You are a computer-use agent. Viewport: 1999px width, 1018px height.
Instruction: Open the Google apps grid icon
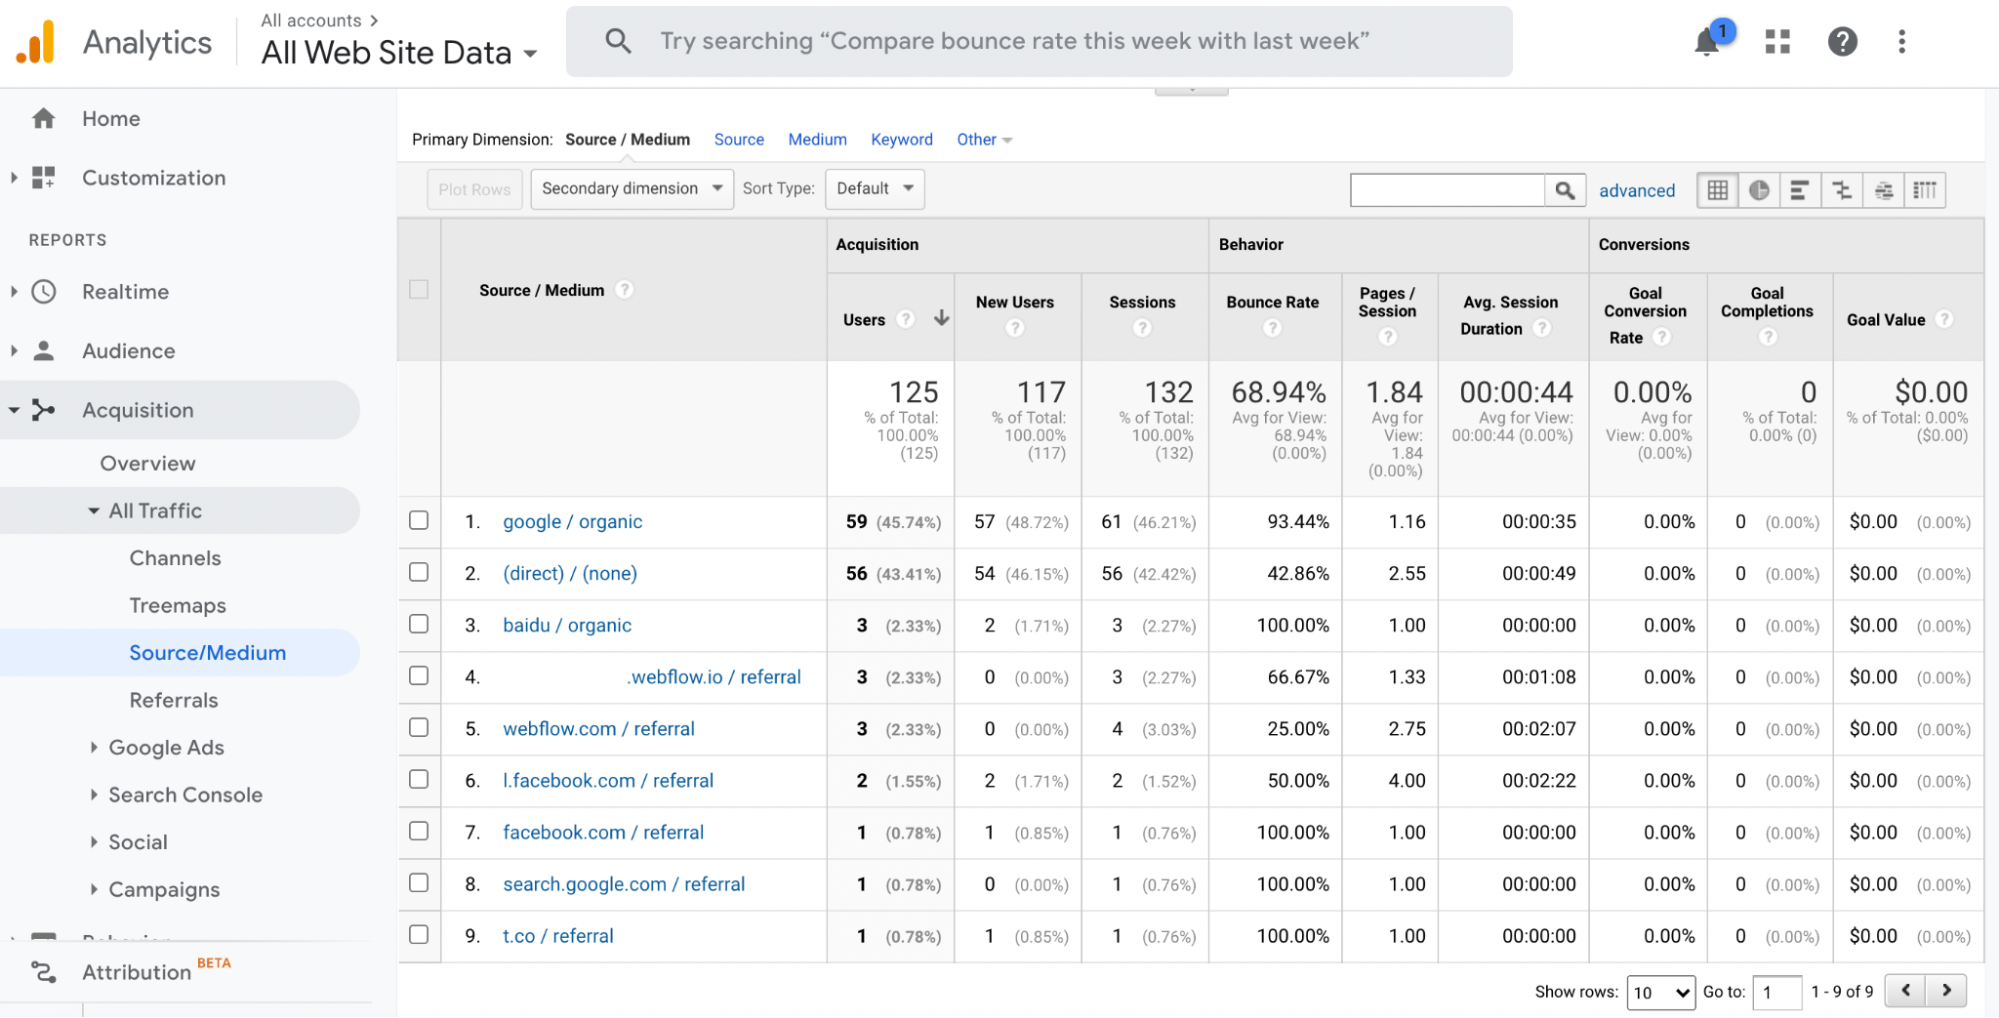pos(1777,41)
